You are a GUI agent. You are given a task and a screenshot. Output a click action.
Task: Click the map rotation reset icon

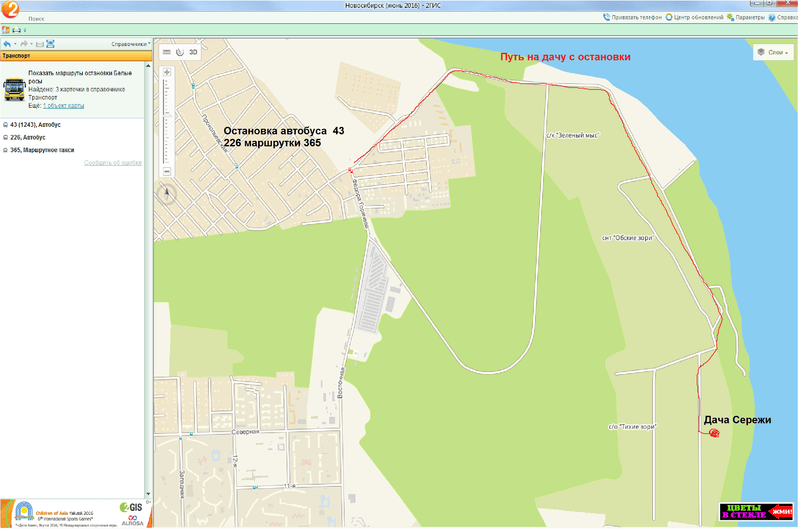click(180, 52)
